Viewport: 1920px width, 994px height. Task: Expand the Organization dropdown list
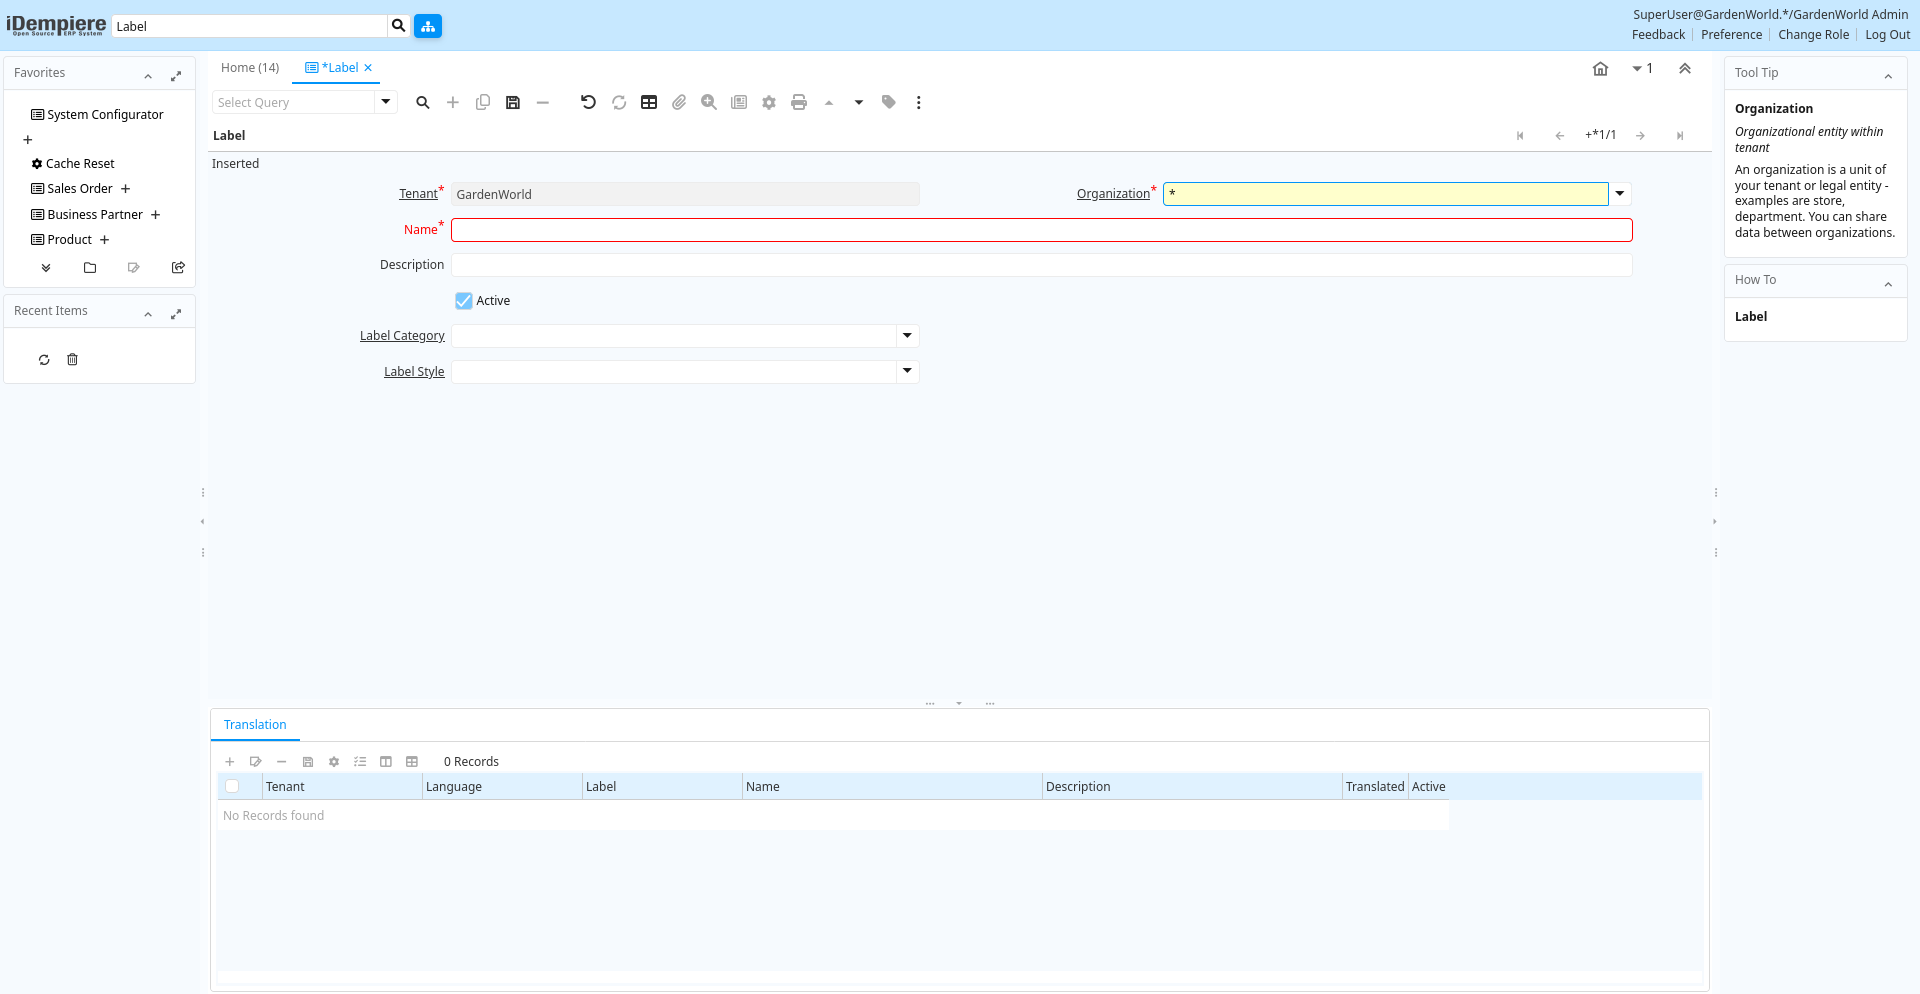tap(1620, 194)
